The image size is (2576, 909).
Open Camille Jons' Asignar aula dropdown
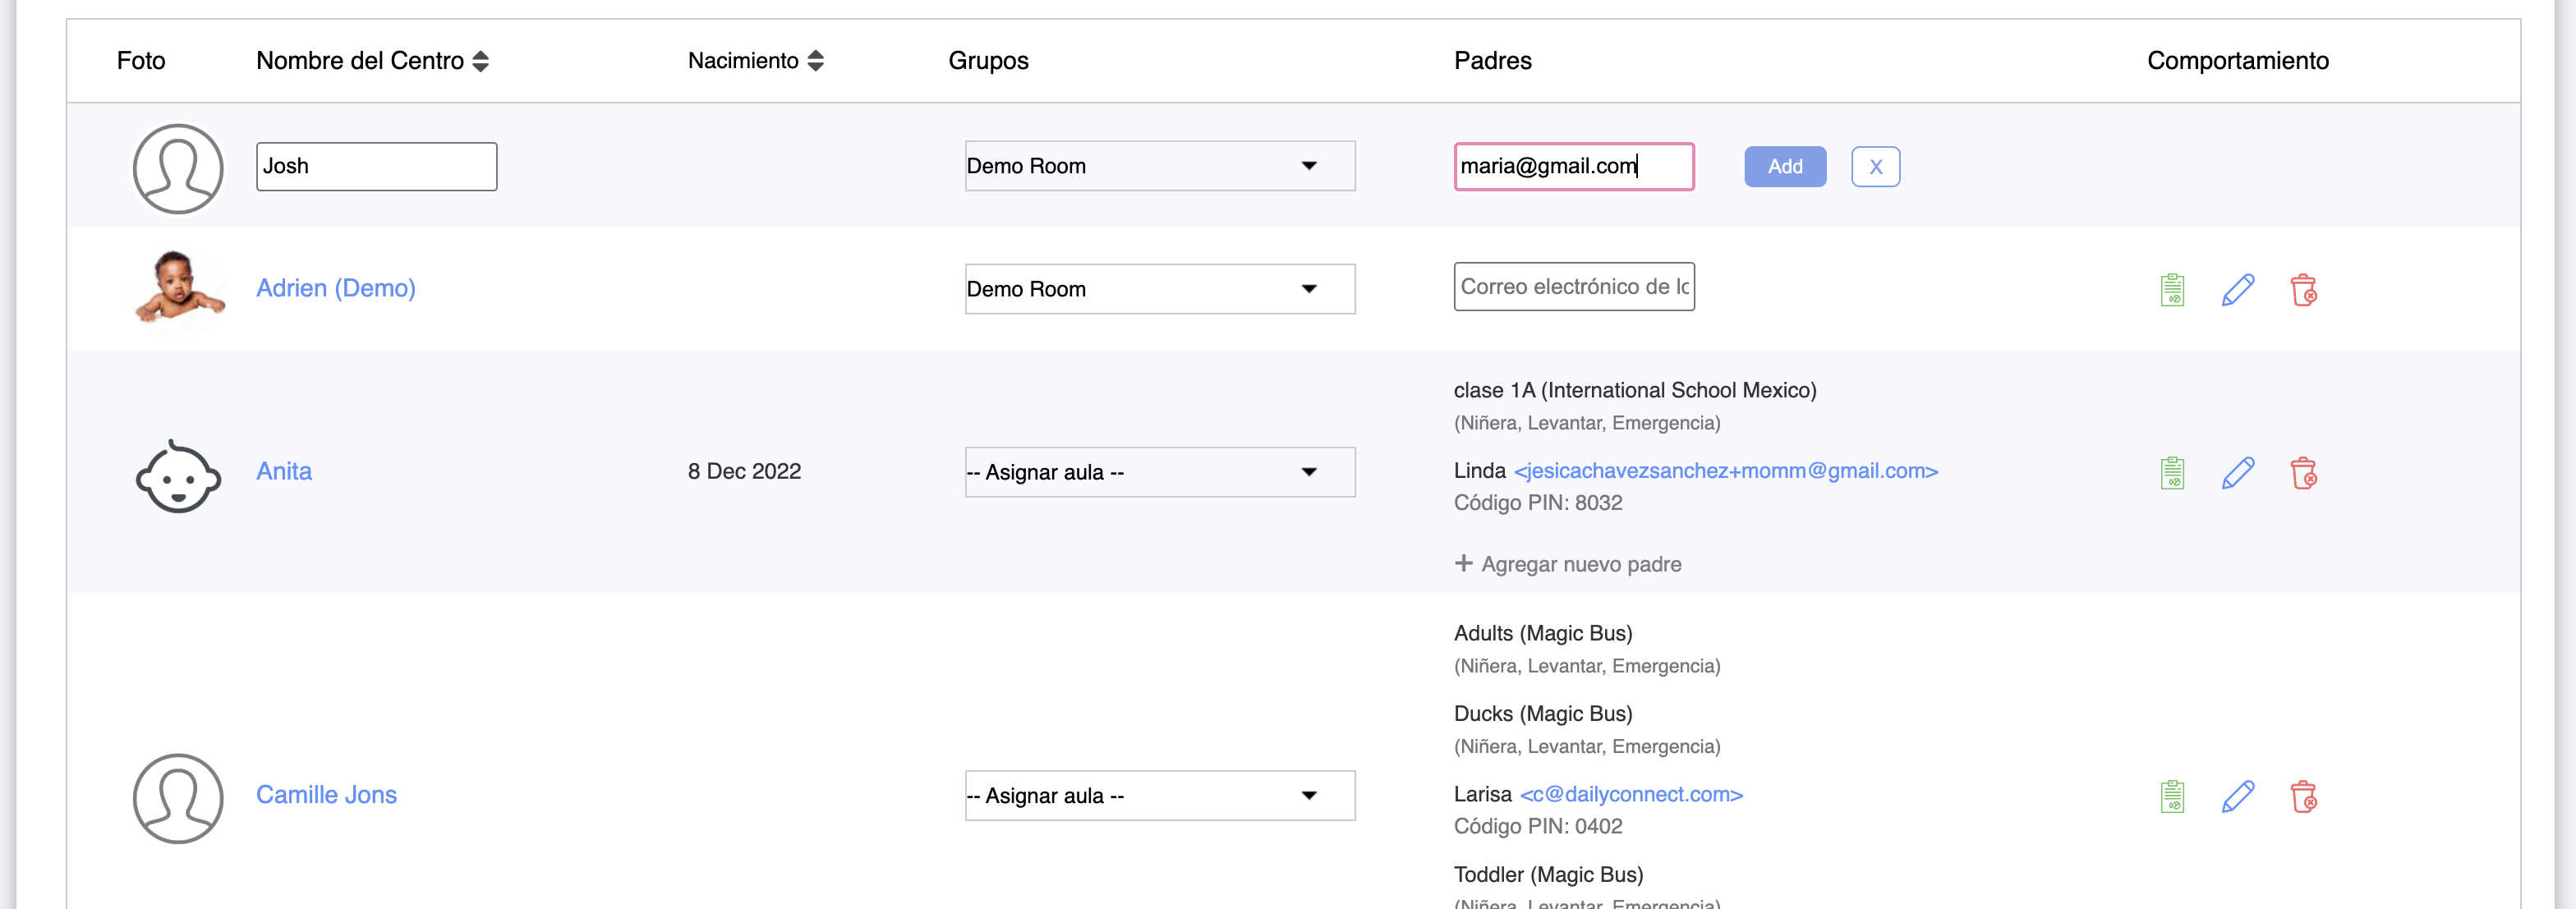pyautogui.click(x=1159, y=795)
